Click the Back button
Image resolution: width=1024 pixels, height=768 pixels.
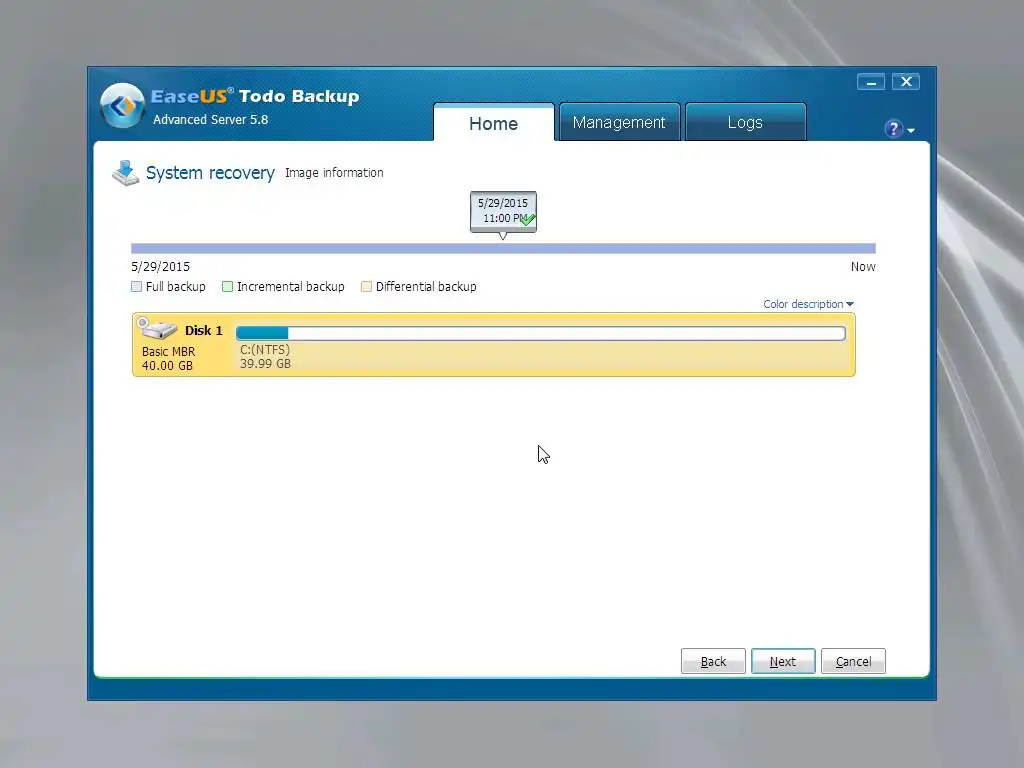point(713,662)
